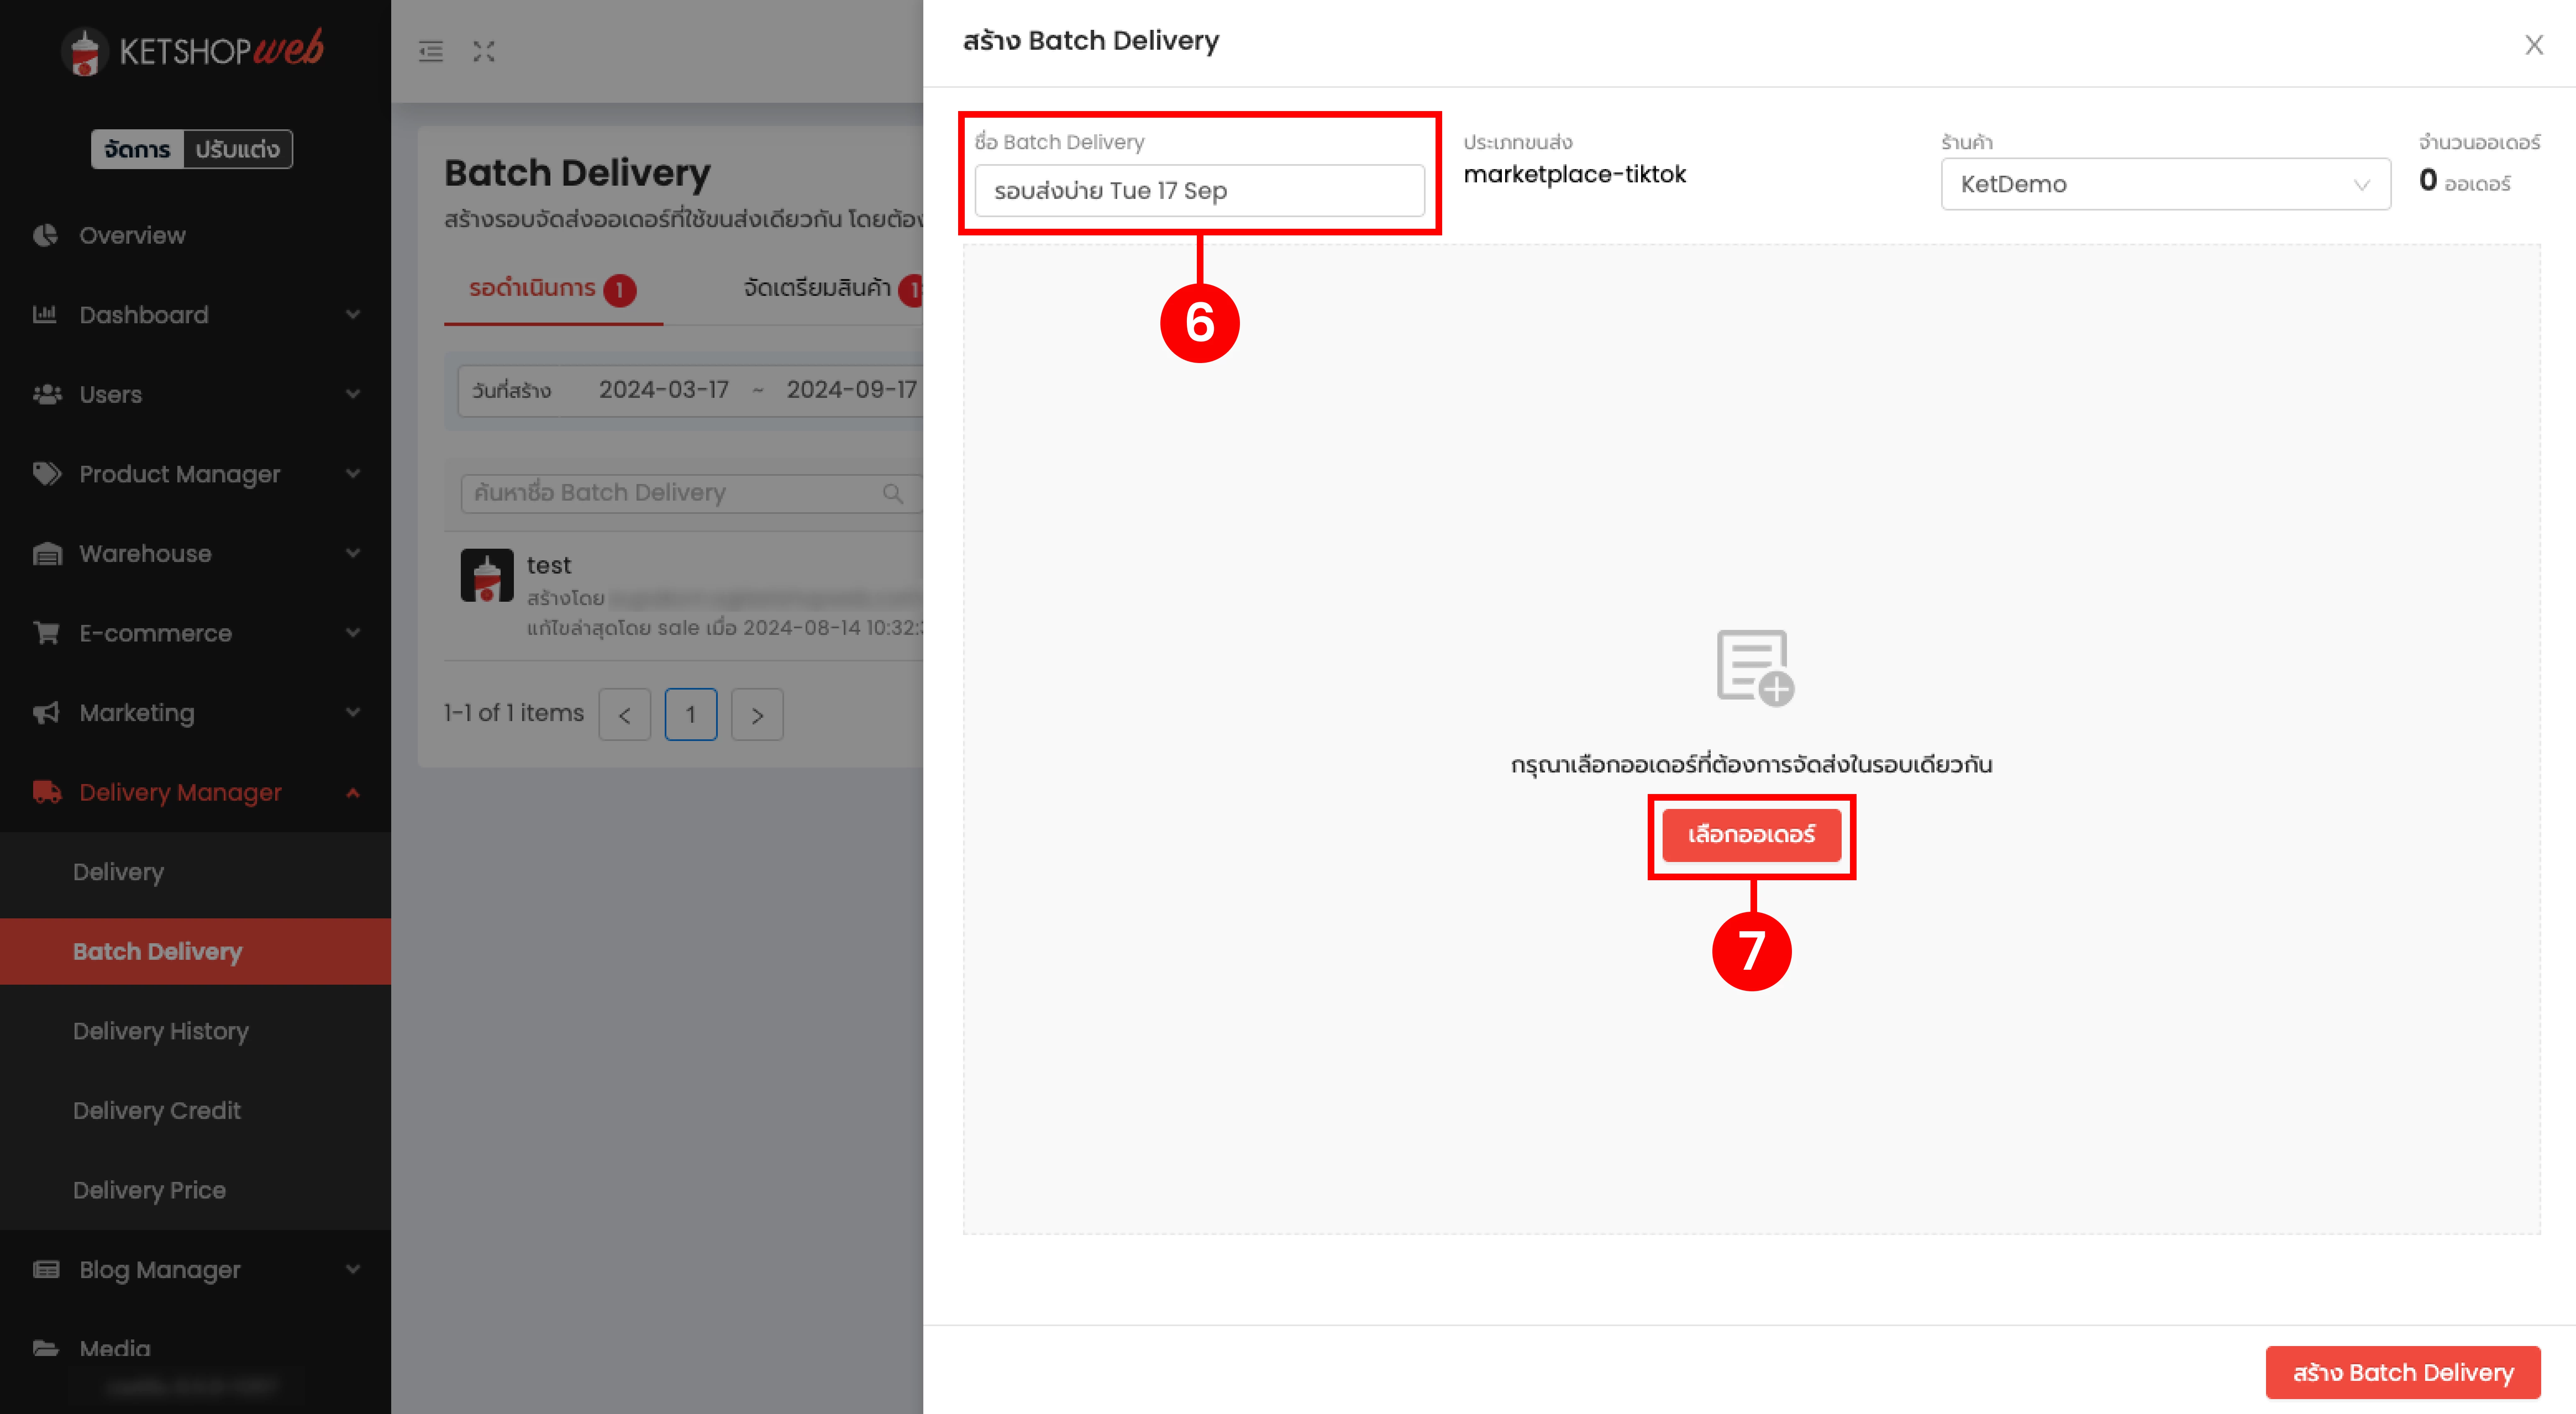Screen dimensions: 2576x1414
Task: Click end date 2024-09-17 field
Action: pos(851,390)
